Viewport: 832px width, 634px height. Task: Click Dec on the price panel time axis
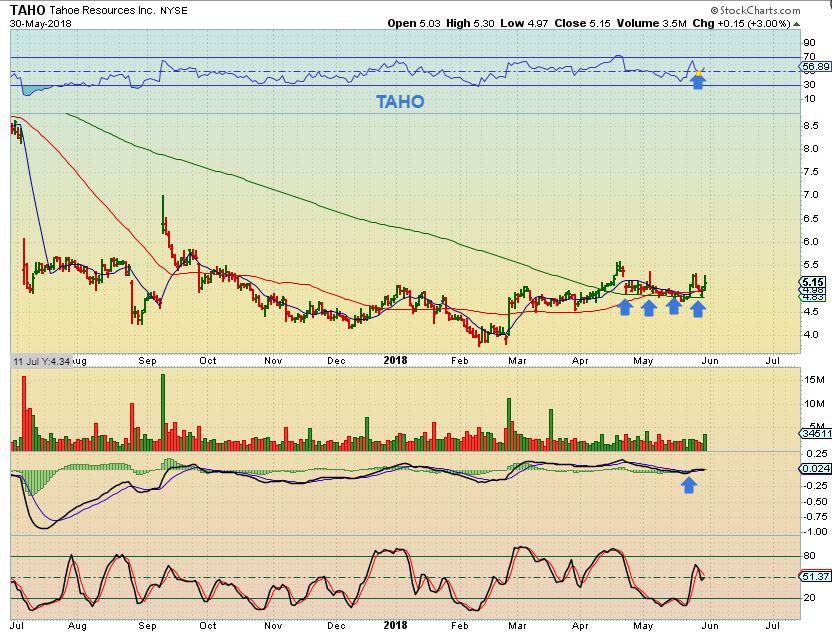tap(336, 361)
